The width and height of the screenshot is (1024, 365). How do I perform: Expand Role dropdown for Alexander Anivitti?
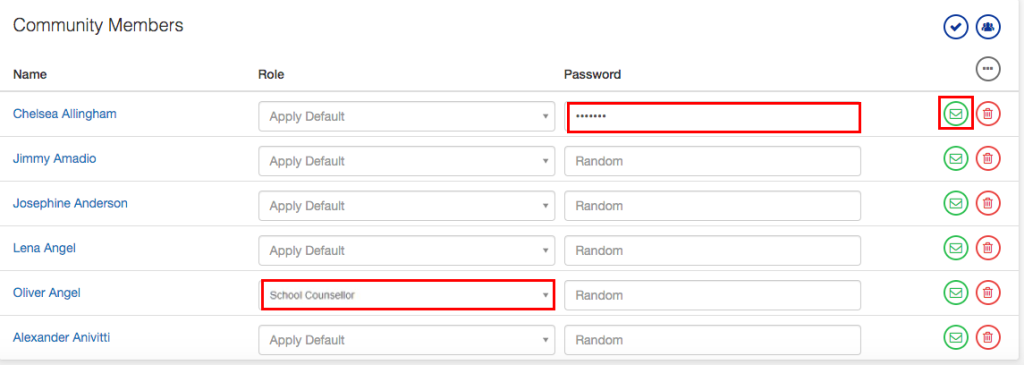(x=407, y=340)
